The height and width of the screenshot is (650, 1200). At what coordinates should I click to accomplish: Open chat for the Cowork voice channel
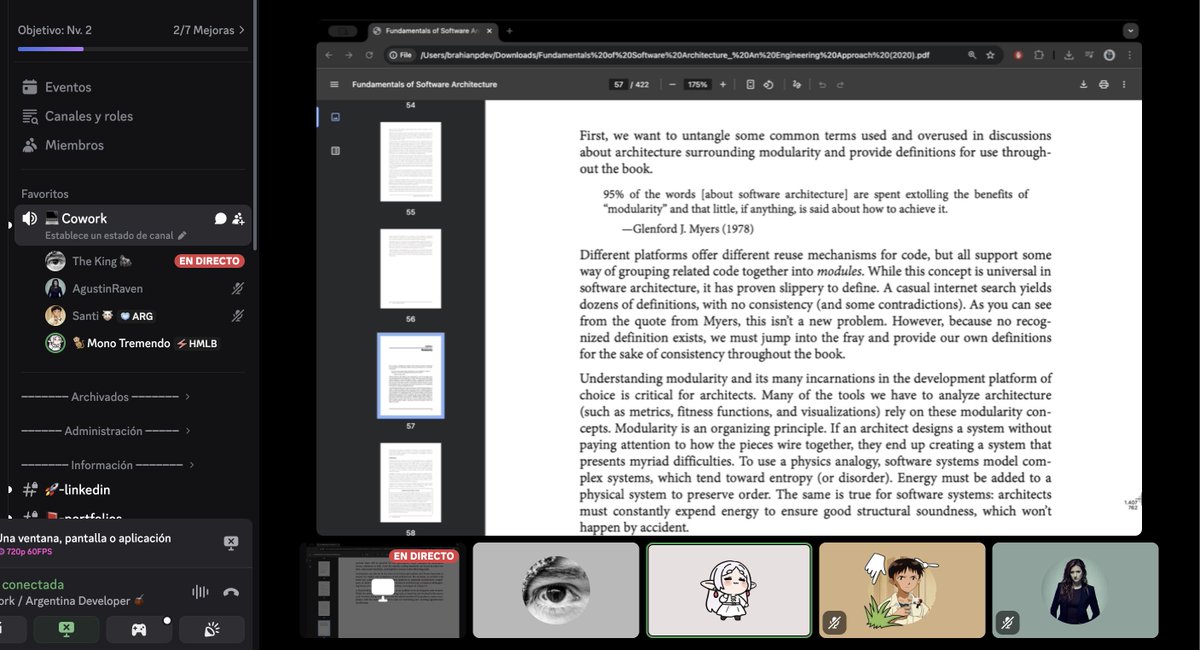221,218
